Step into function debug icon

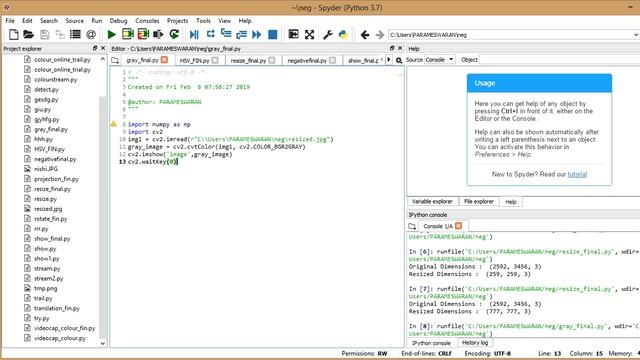pos(226,34)
